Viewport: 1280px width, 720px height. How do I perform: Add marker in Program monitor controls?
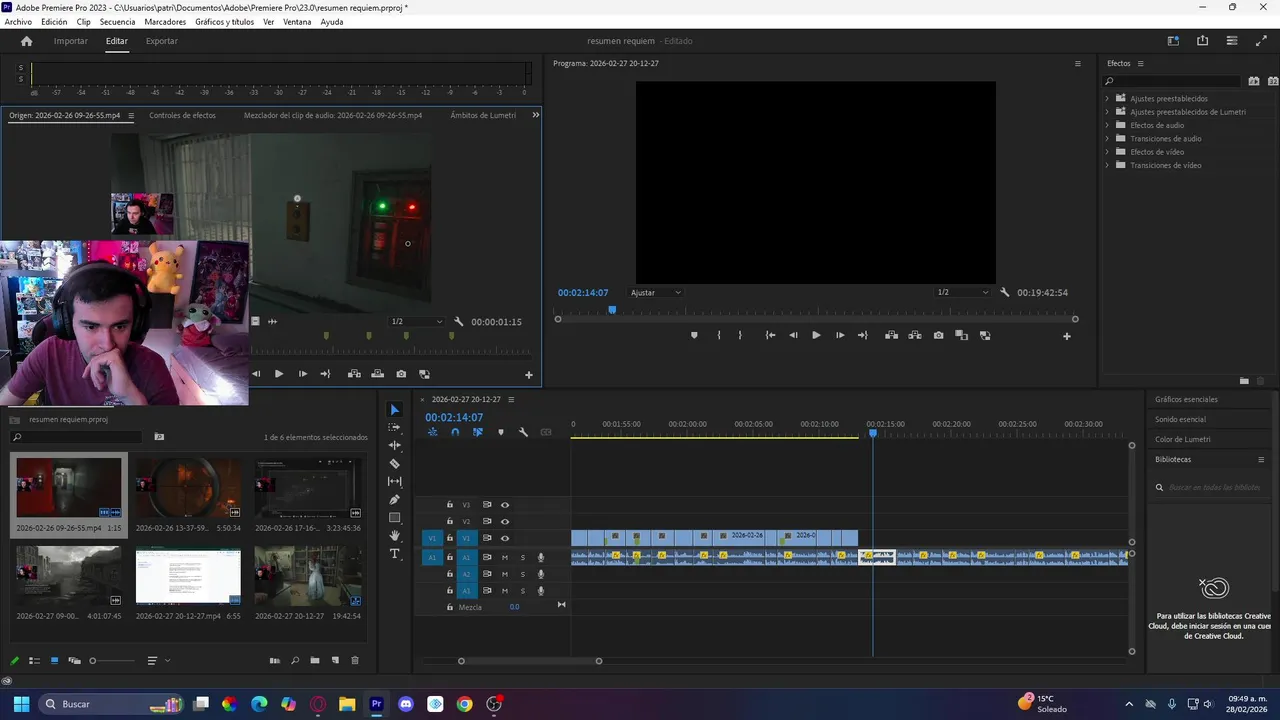[694, 336]
